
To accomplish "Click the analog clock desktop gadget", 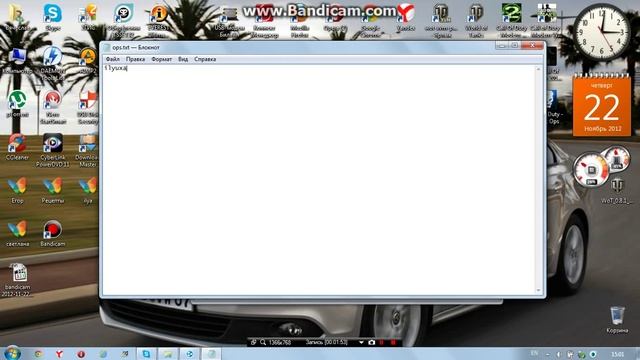I will [602, 32].
